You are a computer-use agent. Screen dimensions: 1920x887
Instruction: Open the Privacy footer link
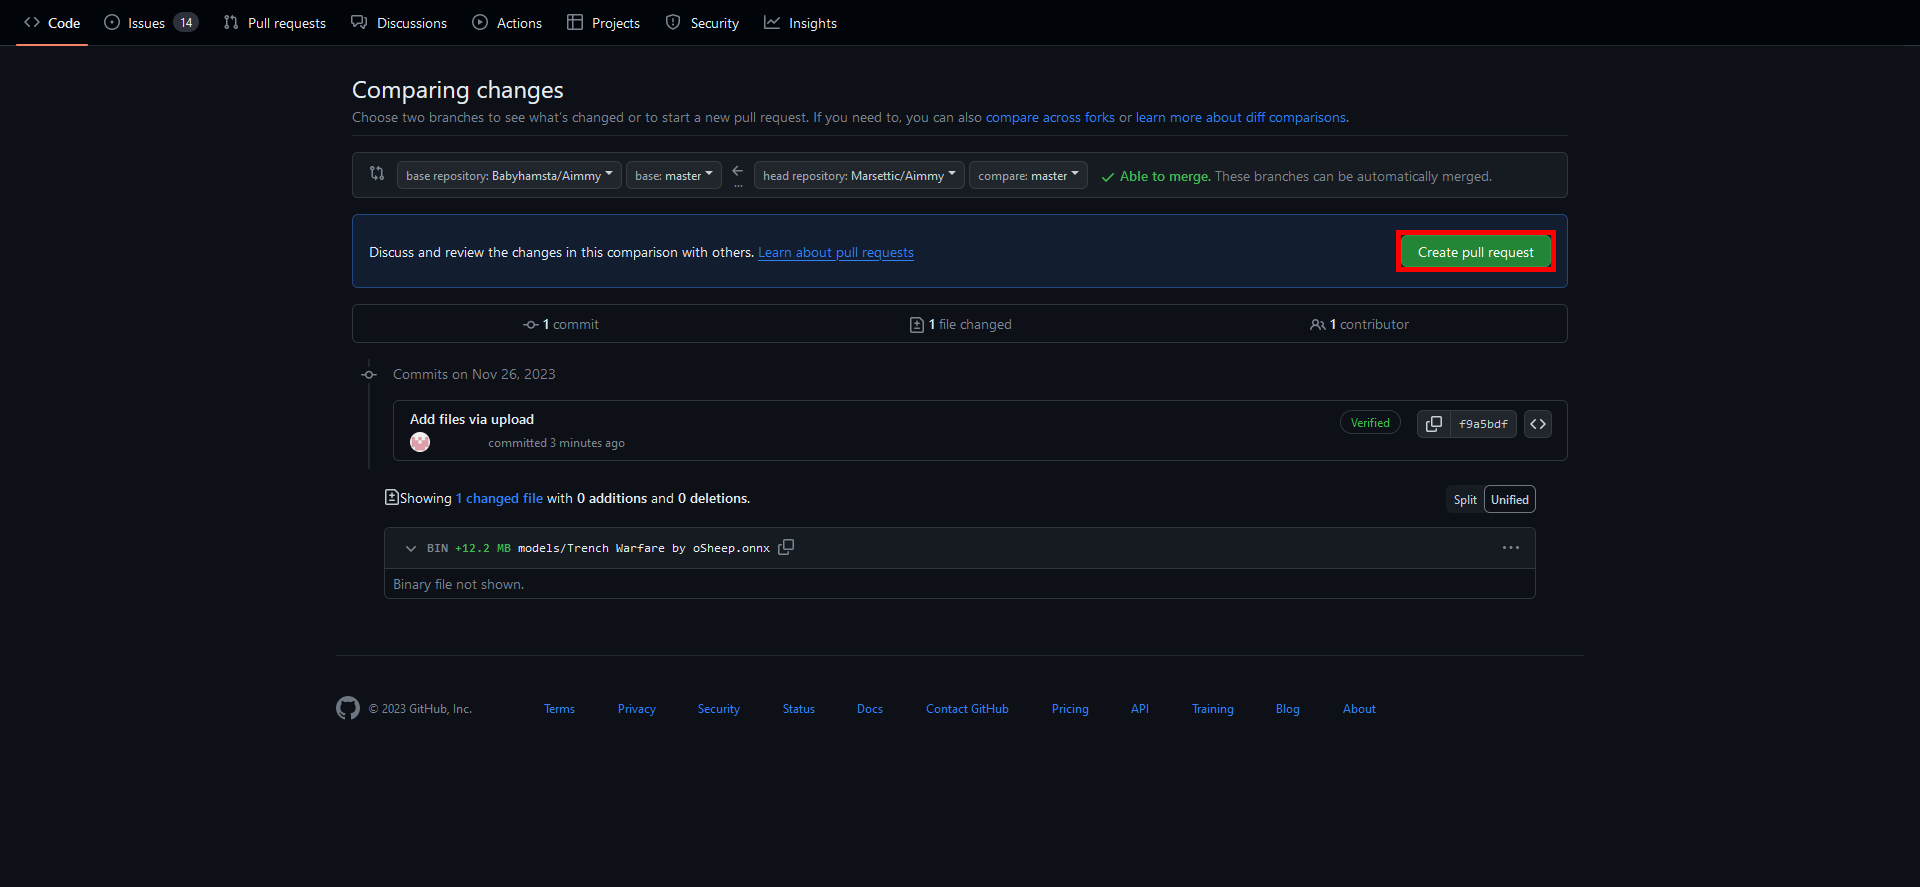coord(637,709)
